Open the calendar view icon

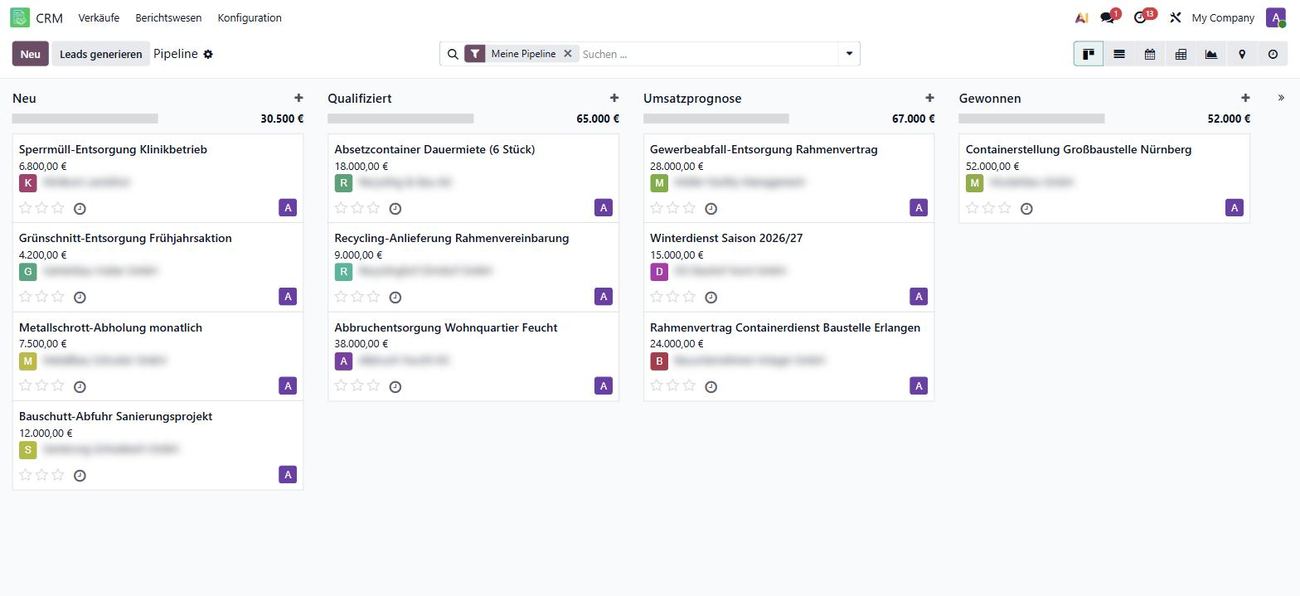pyautogui.click(x=1150, y=54)
